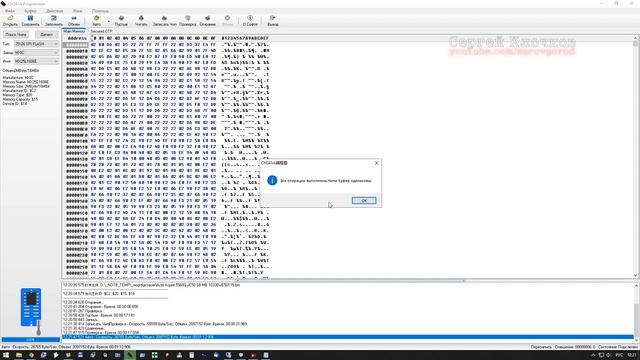Expand the Имя (chip name) dropdown

56,61
